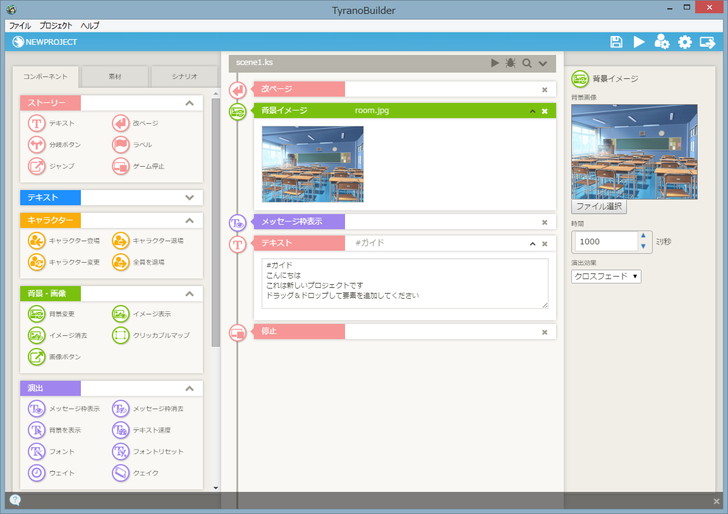This screenshot has height=514, width=728.
Task: Collapse the ストーリー section
Action: coord(189,103)
